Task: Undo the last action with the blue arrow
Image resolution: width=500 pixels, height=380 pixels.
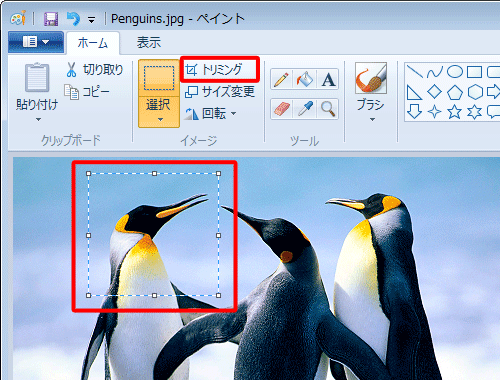Action: click(73, 18)
